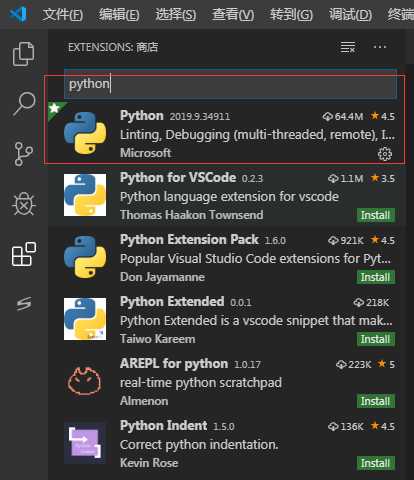Click the 921K download count
The height and width of the screenshot is (480, 414).
tap(346, 240)
